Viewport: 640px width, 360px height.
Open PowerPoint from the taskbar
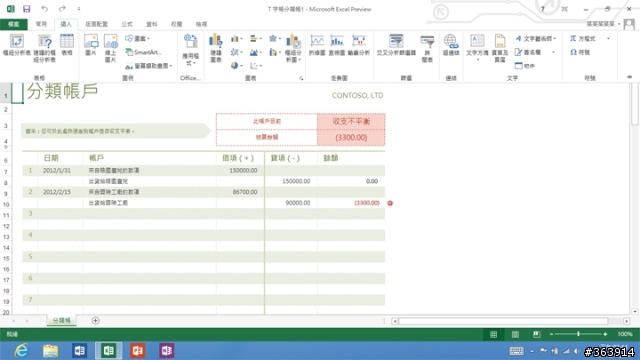[x=138, y=351]
